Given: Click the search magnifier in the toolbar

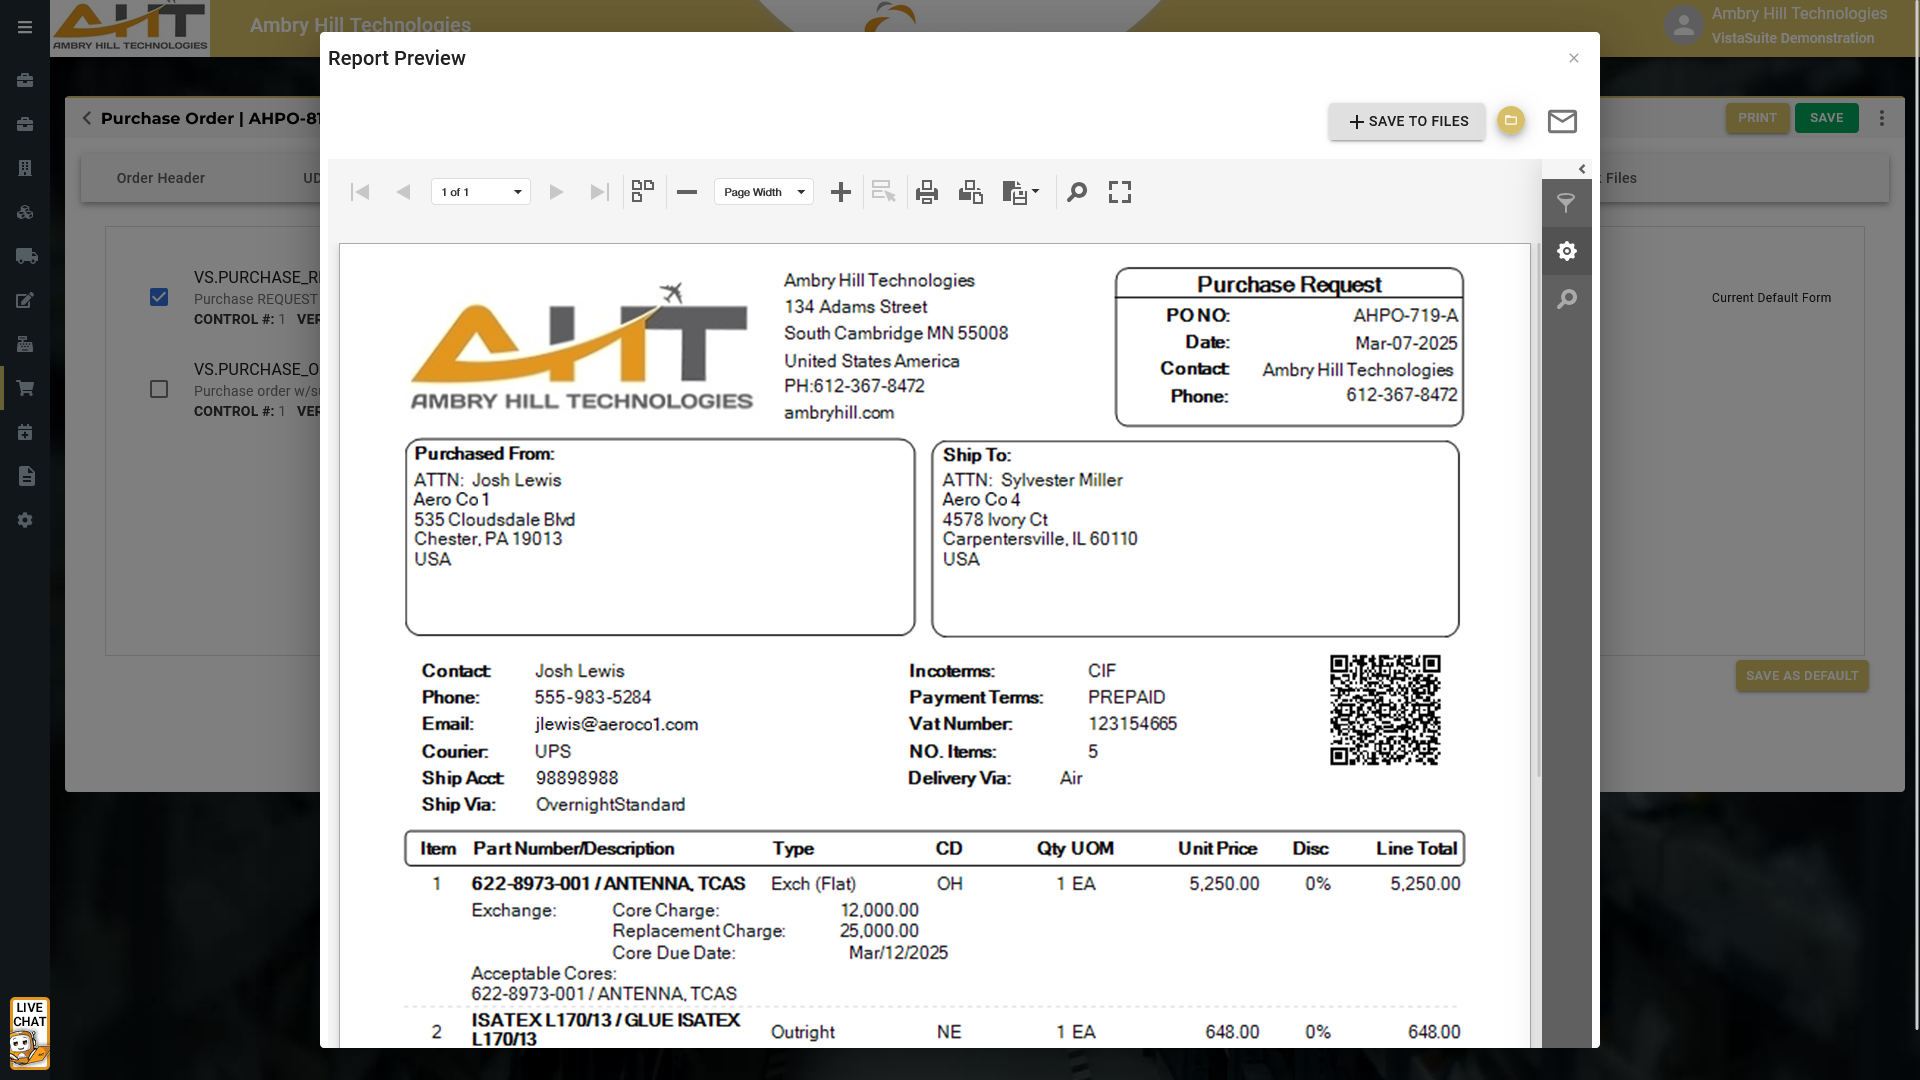Looking at the screenshot, I should [1077, 192].
